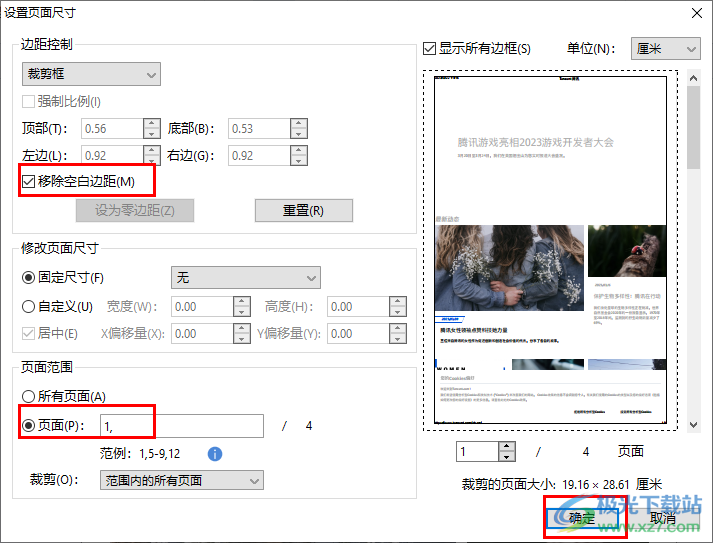Select the 自定义 radio button

(28, 307)
